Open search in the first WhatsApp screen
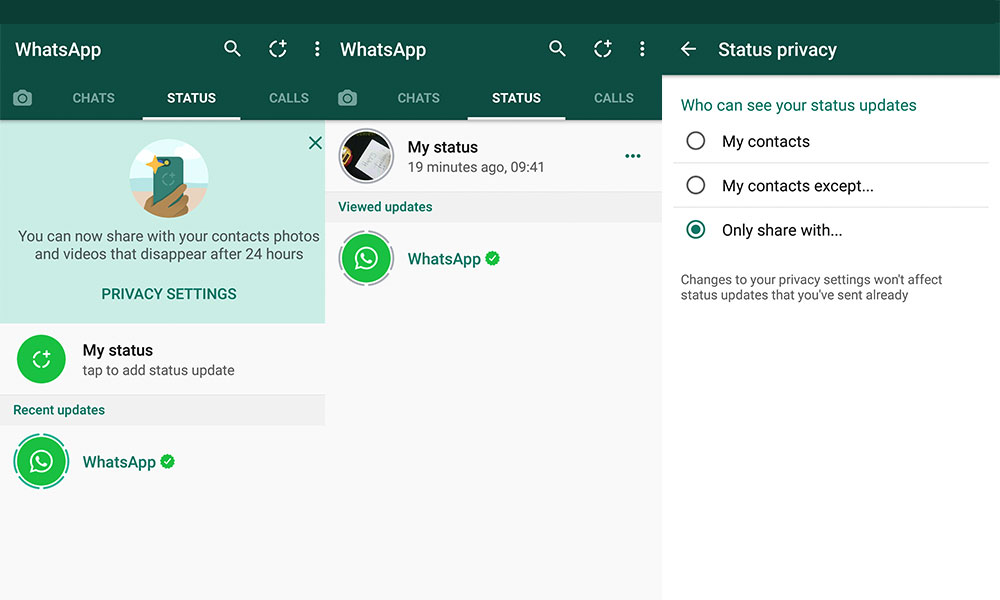 coord(232,48)
